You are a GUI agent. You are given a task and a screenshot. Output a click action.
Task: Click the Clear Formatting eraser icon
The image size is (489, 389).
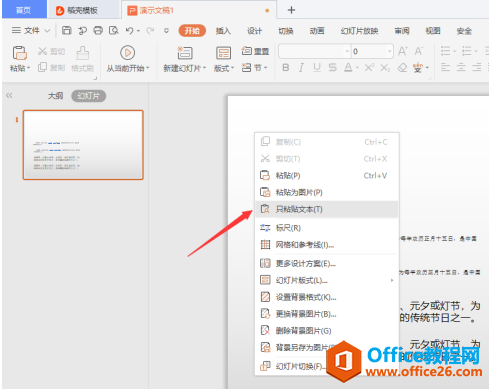[x=402, y=68]
